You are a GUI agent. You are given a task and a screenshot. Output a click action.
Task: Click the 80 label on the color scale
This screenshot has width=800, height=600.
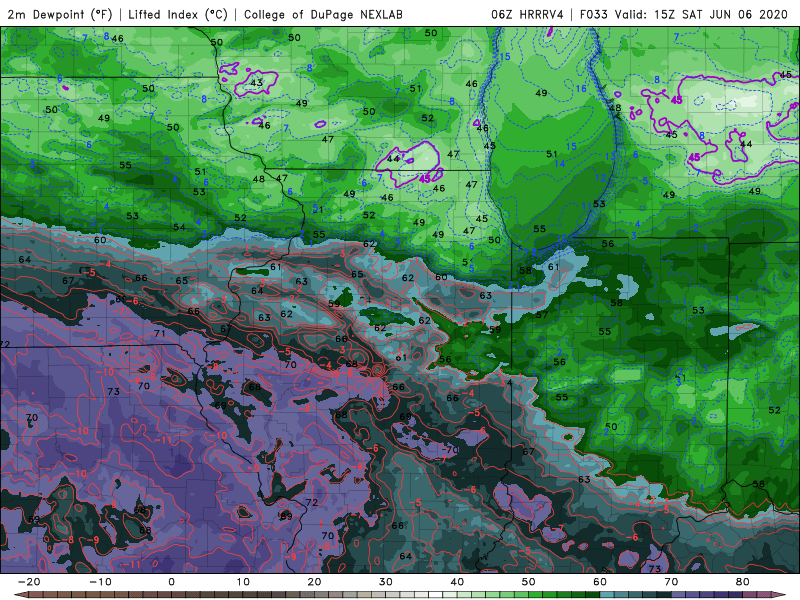[743, 582]
